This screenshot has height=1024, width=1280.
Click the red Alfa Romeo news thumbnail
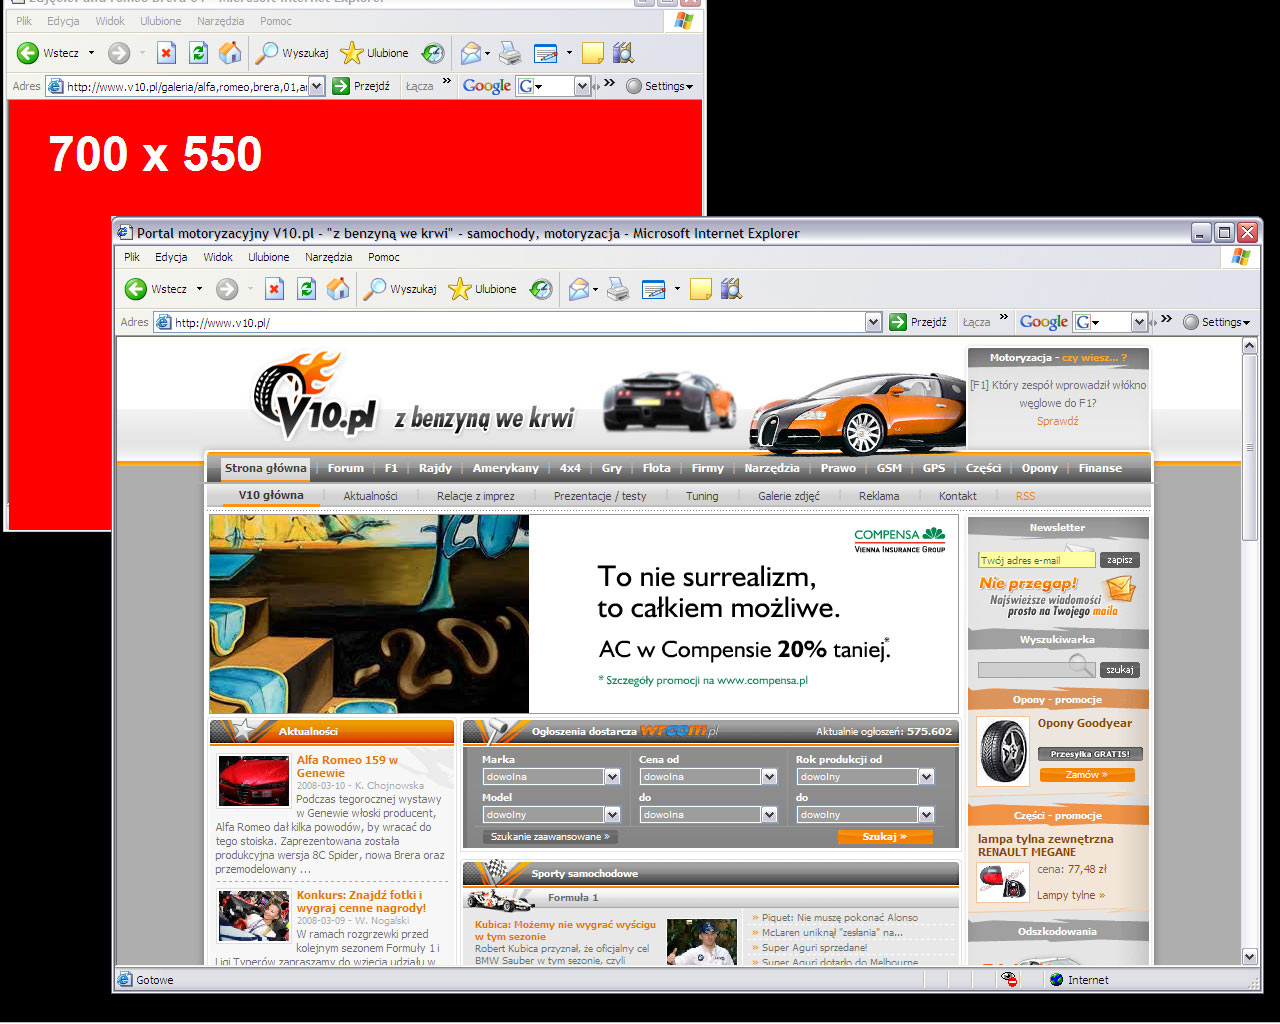254,781
